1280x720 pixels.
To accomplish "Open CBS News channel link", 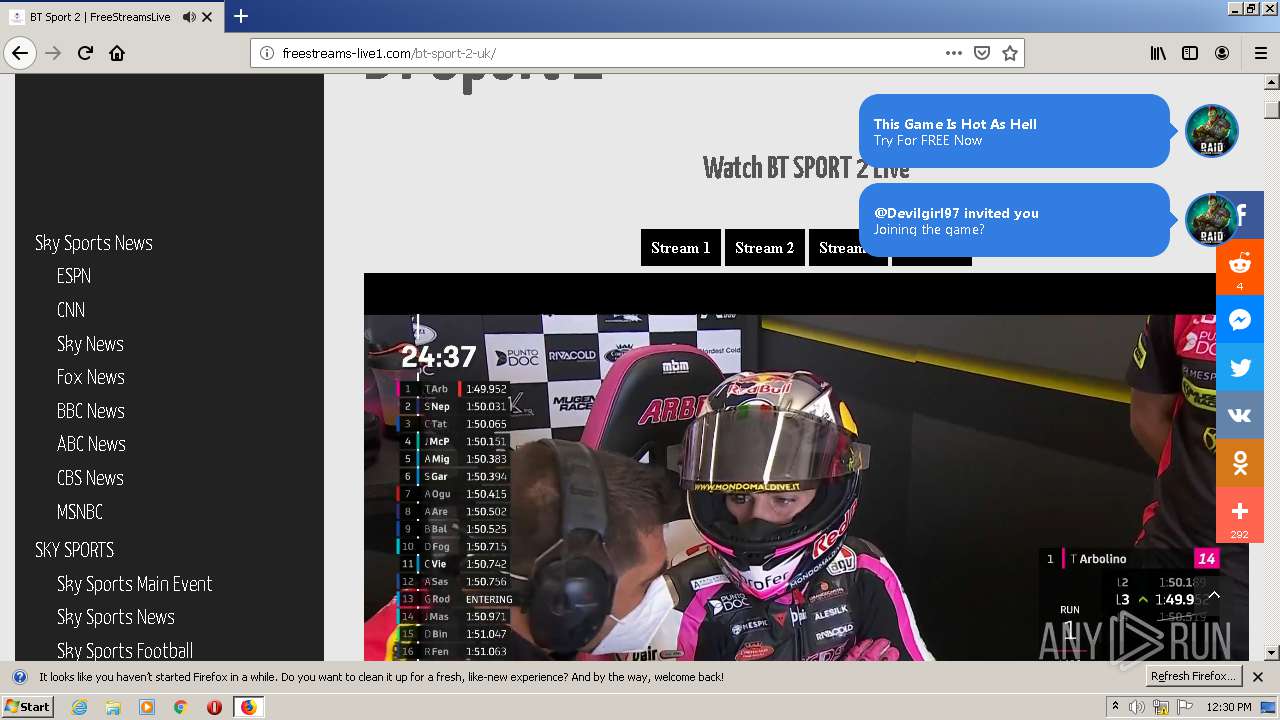I will point(90,478).
